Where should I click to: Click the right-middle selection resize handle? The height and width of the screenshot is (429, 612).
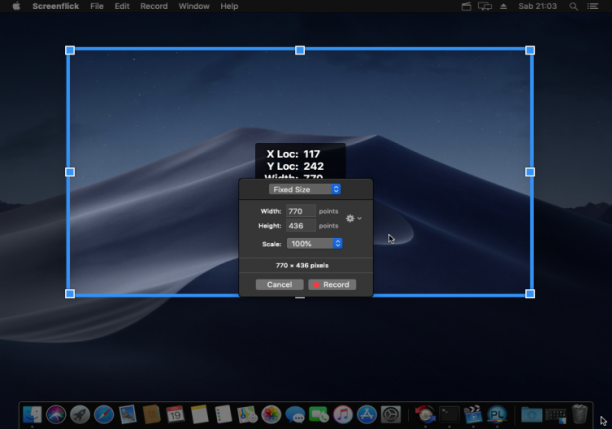coord(530,172)
